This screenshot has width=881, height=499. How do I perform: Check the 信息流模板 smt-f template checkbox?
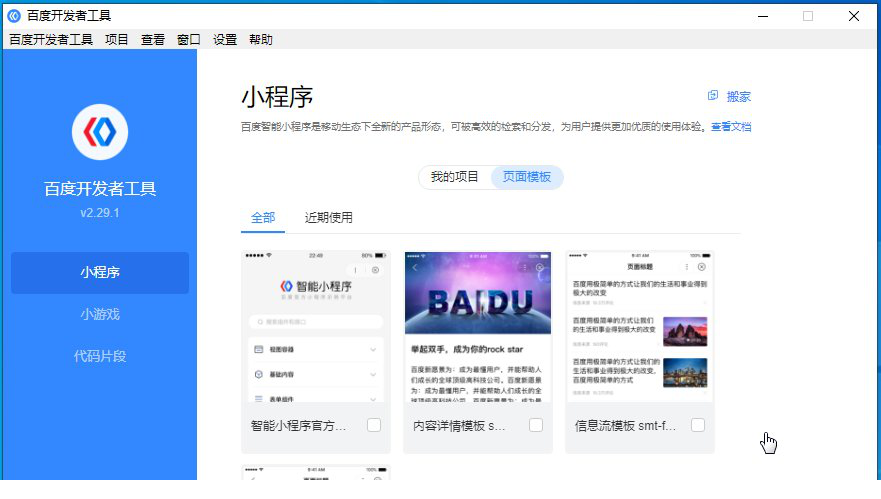tap(698, 425)
